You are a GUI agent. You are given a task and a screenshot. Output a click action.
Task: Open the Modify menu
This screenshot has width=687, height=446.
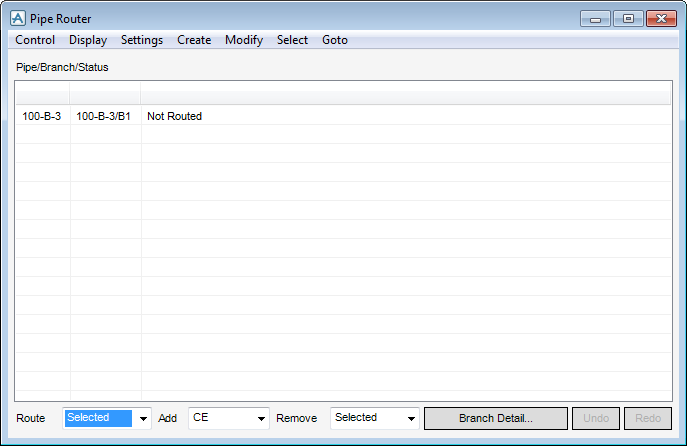244,40
